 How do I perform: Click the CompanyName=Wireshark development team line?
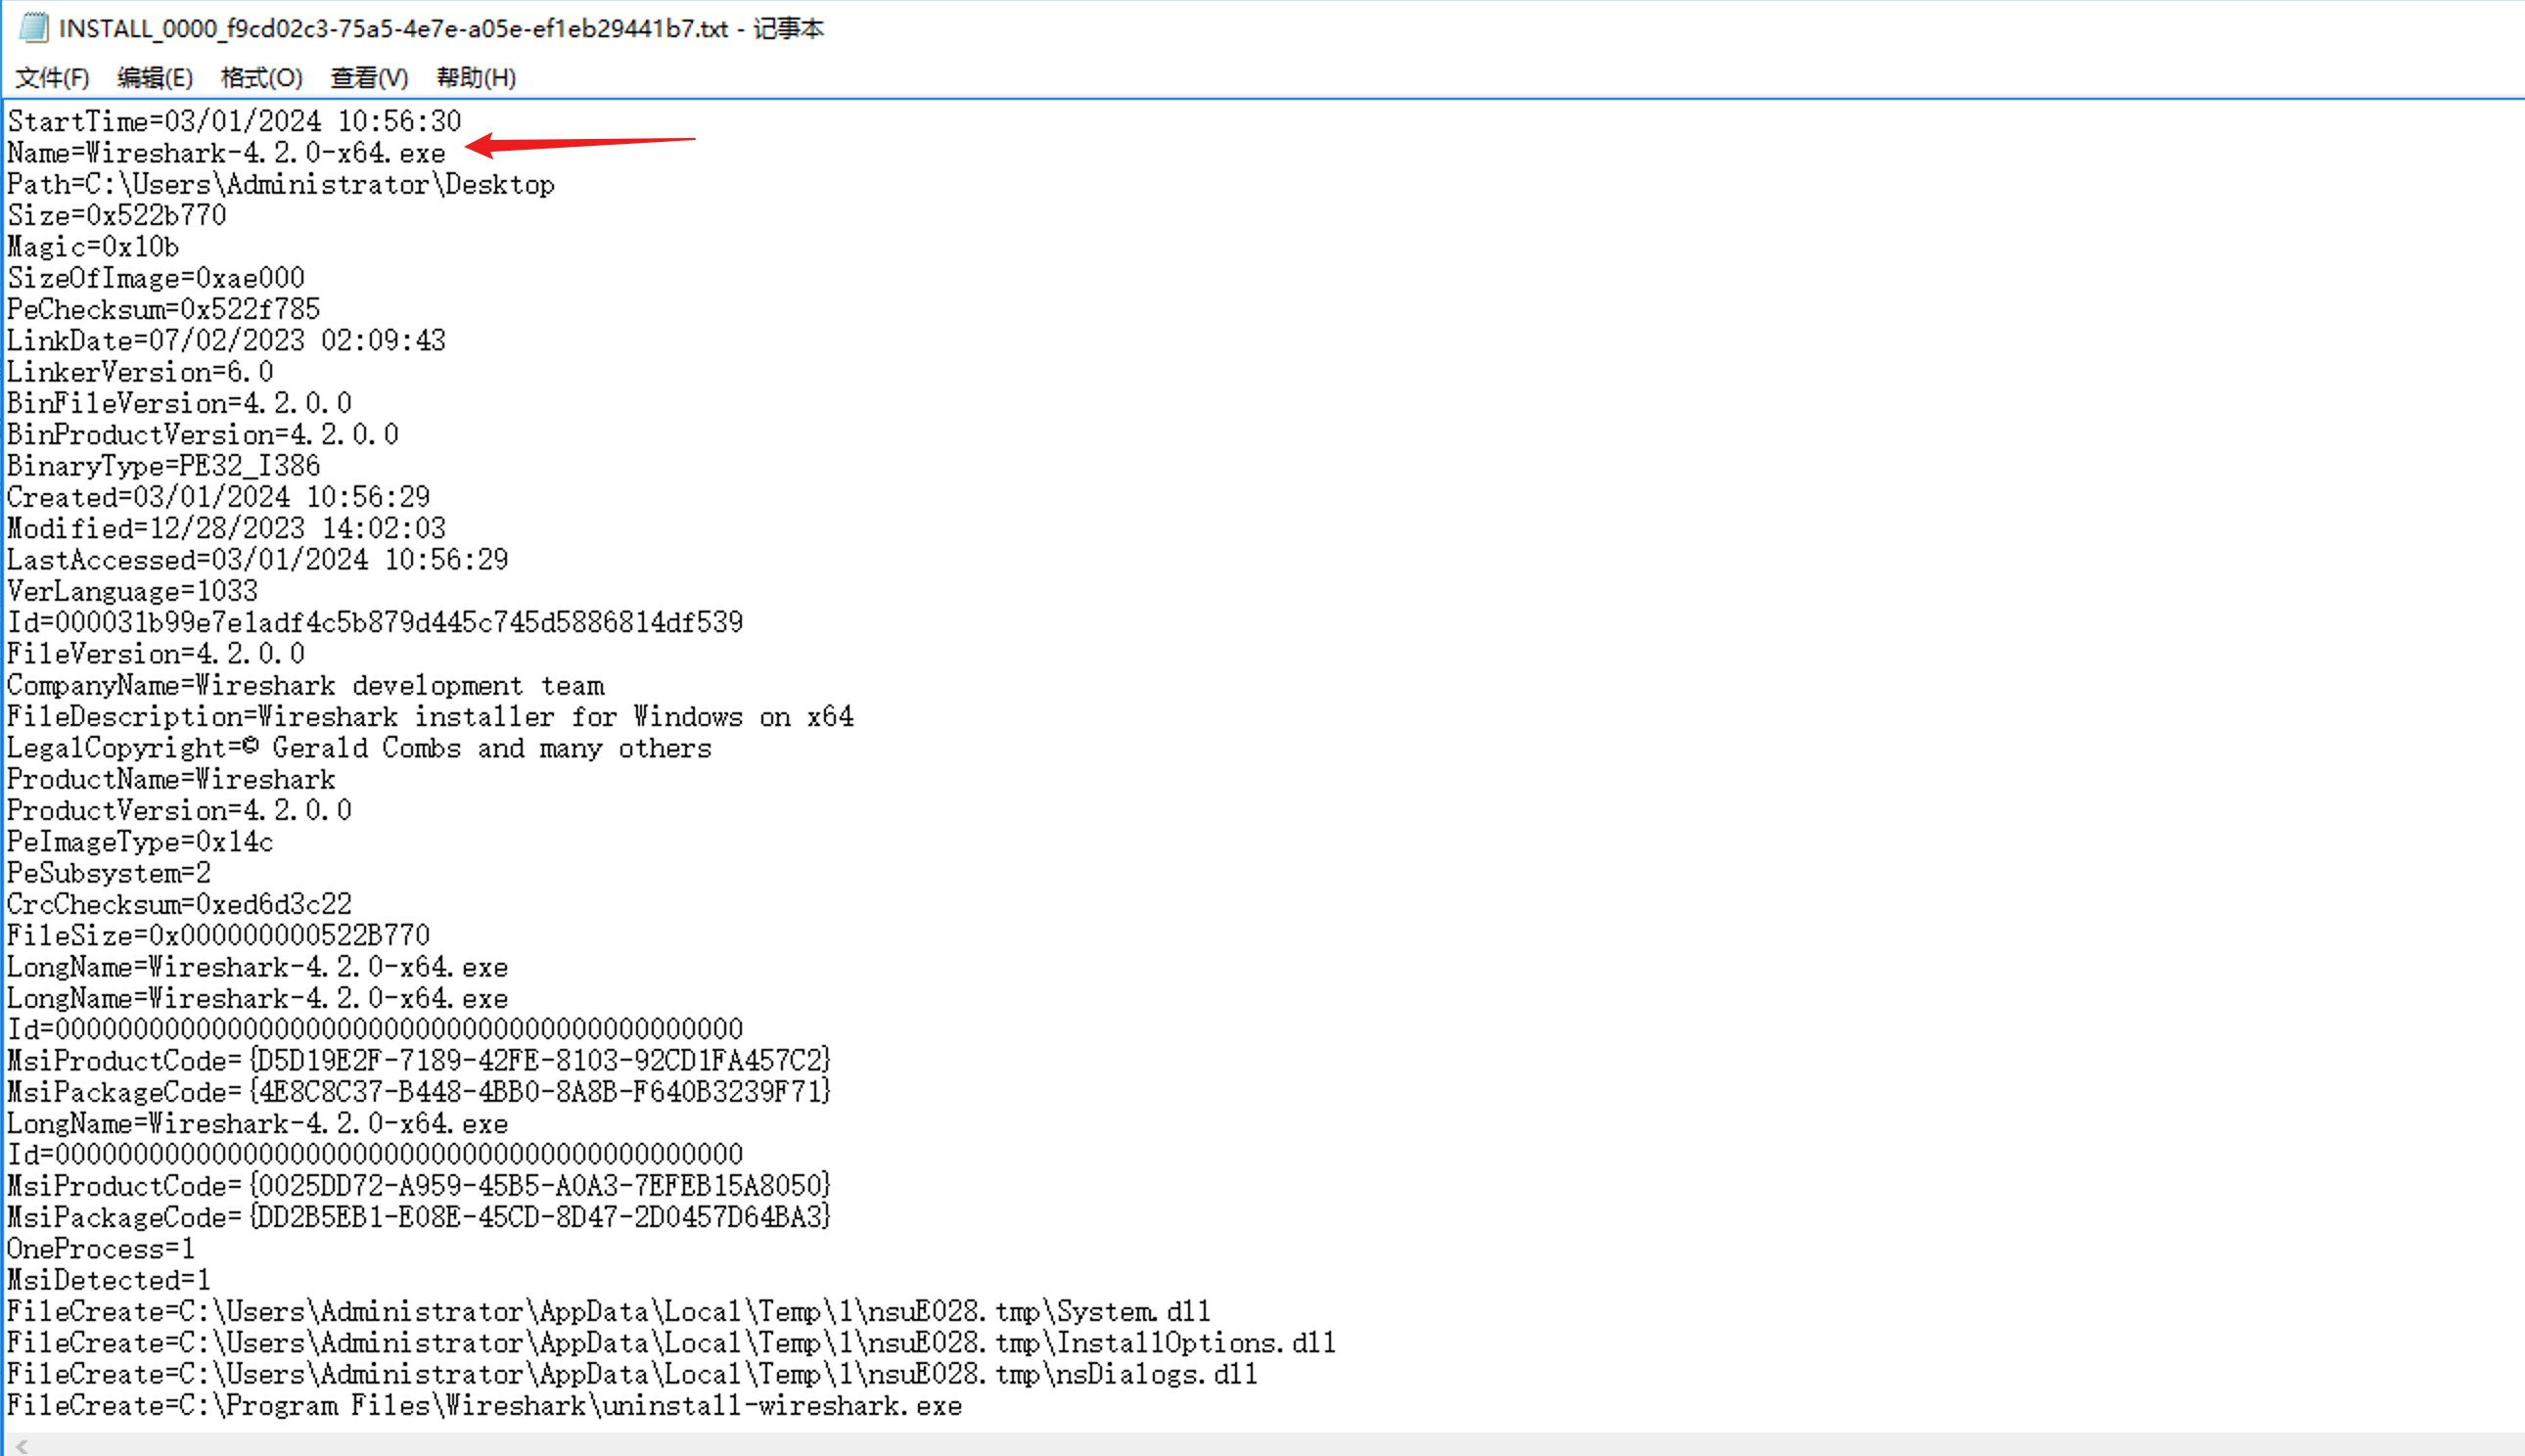(x=305, y=686)
